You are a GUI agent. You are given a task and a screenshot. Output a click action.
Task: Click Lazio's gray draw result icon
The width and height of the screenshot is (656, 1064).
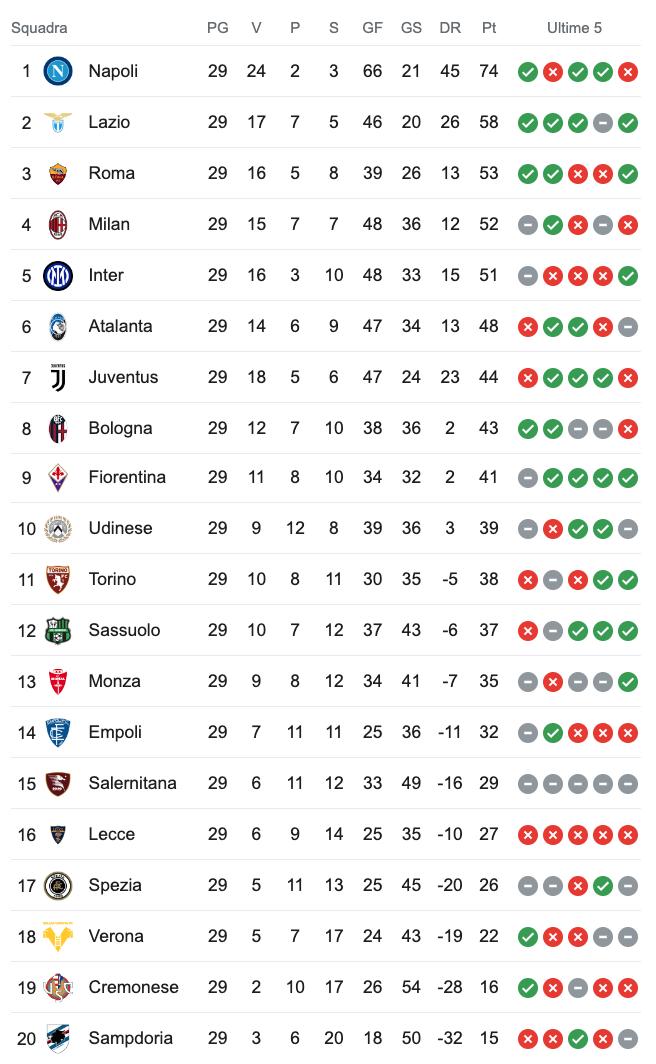pos(603,123)
